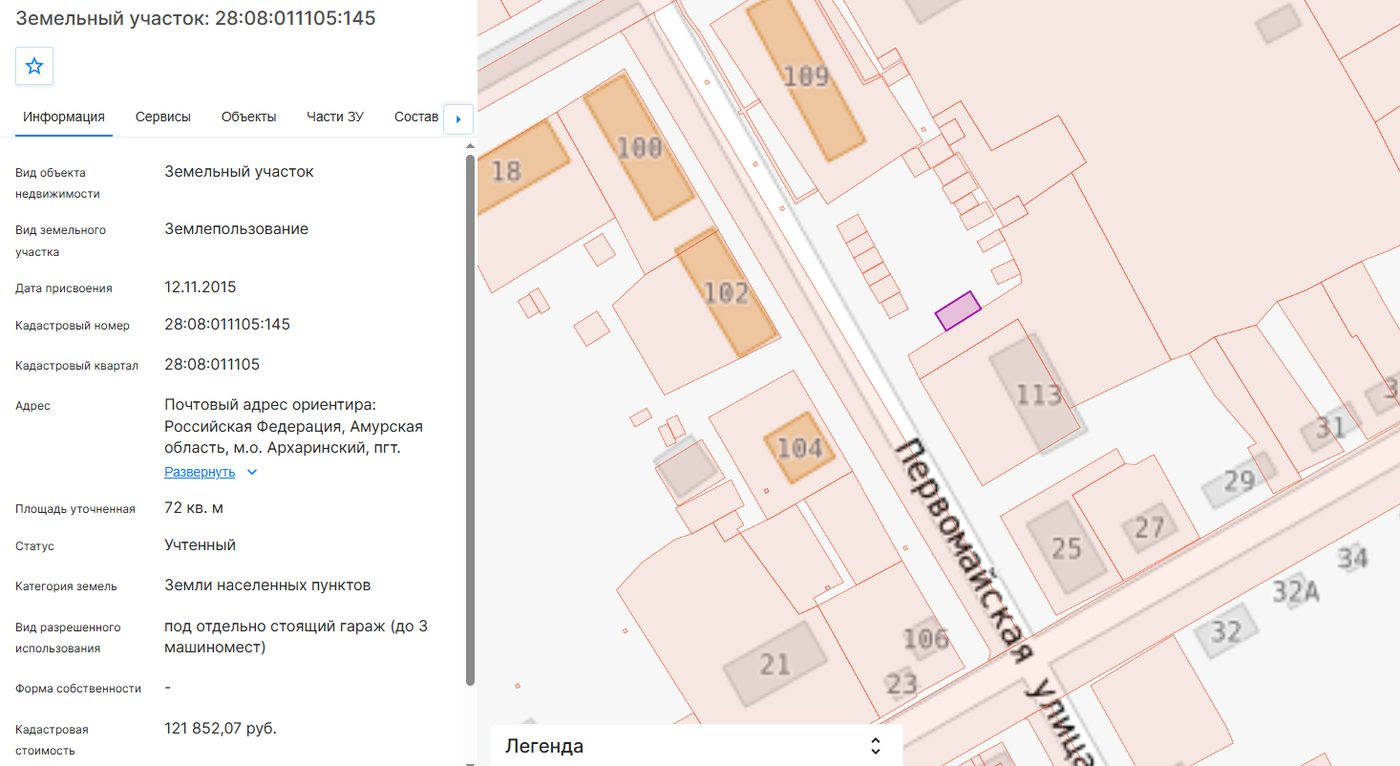Viewport: 1400px width, 766px height.
Task: Click the Развернуть link
Action: click(x=200, y=472)
